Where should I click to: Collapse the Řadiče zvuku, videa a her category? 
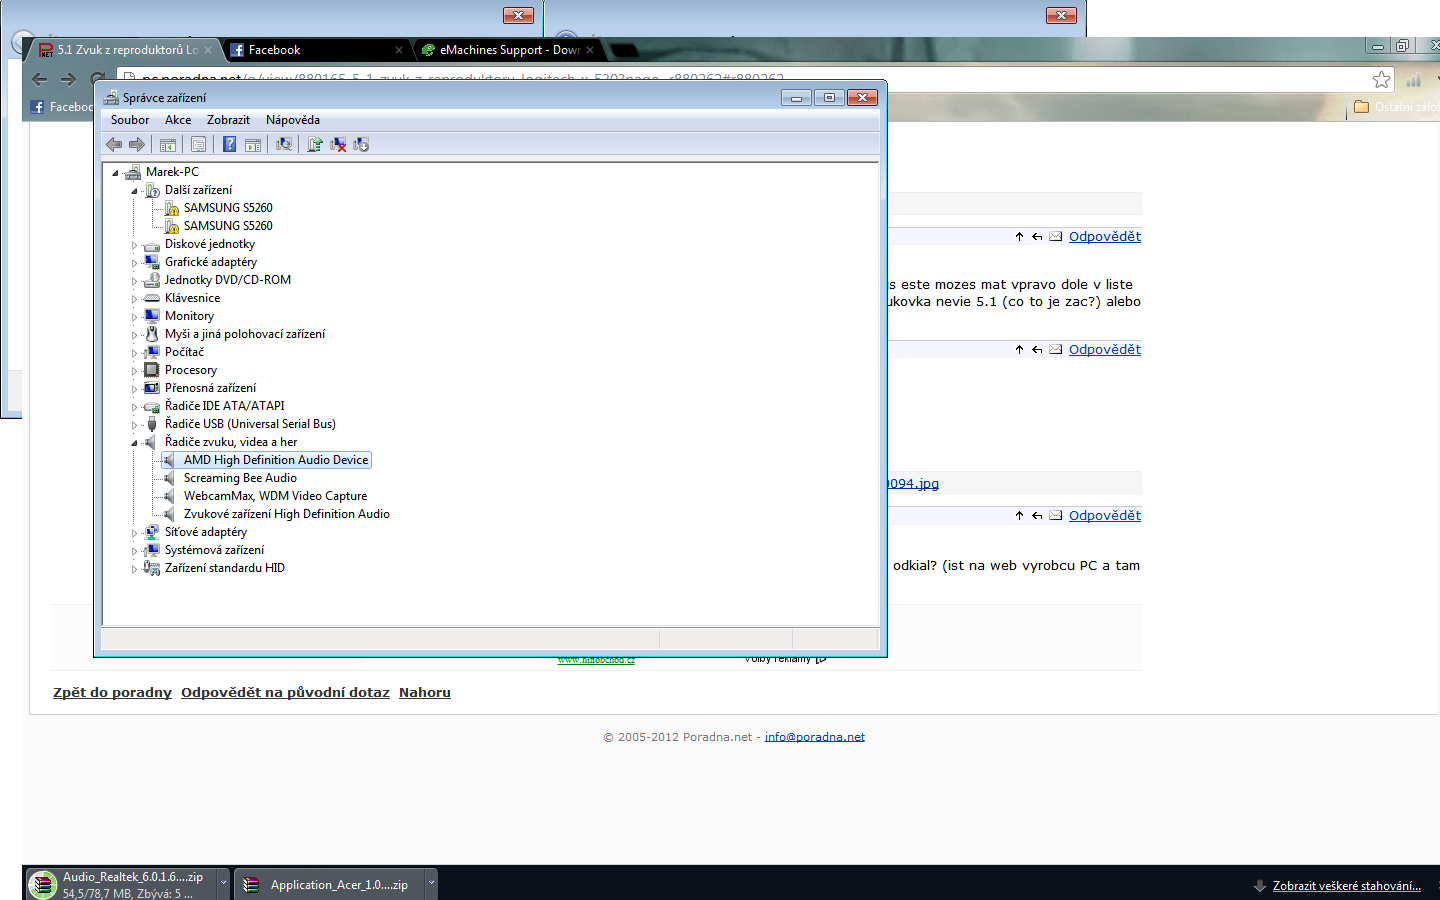pos(134,443)
